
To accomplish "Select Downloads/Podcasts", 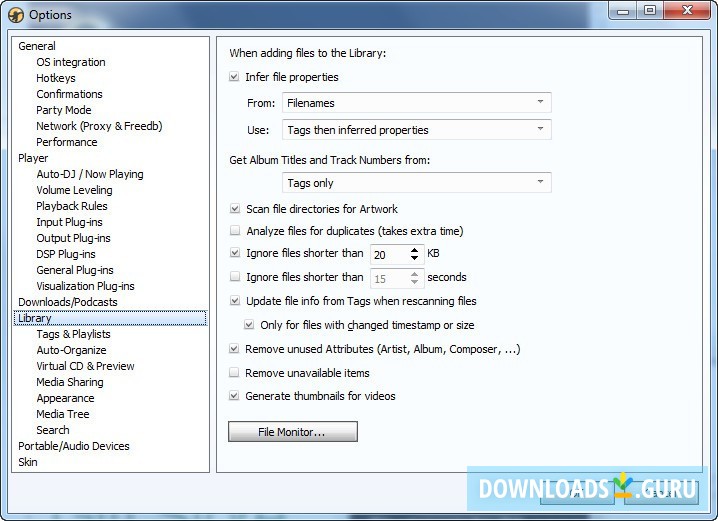I will [x=68, y=303].
